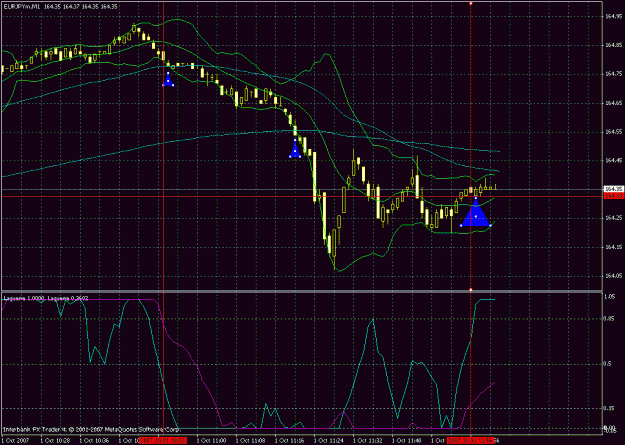Viewport: 625px width, 445px height.
Task: Click the 1 Oct 11:40 time label
Action: click(x=405, y=441)
